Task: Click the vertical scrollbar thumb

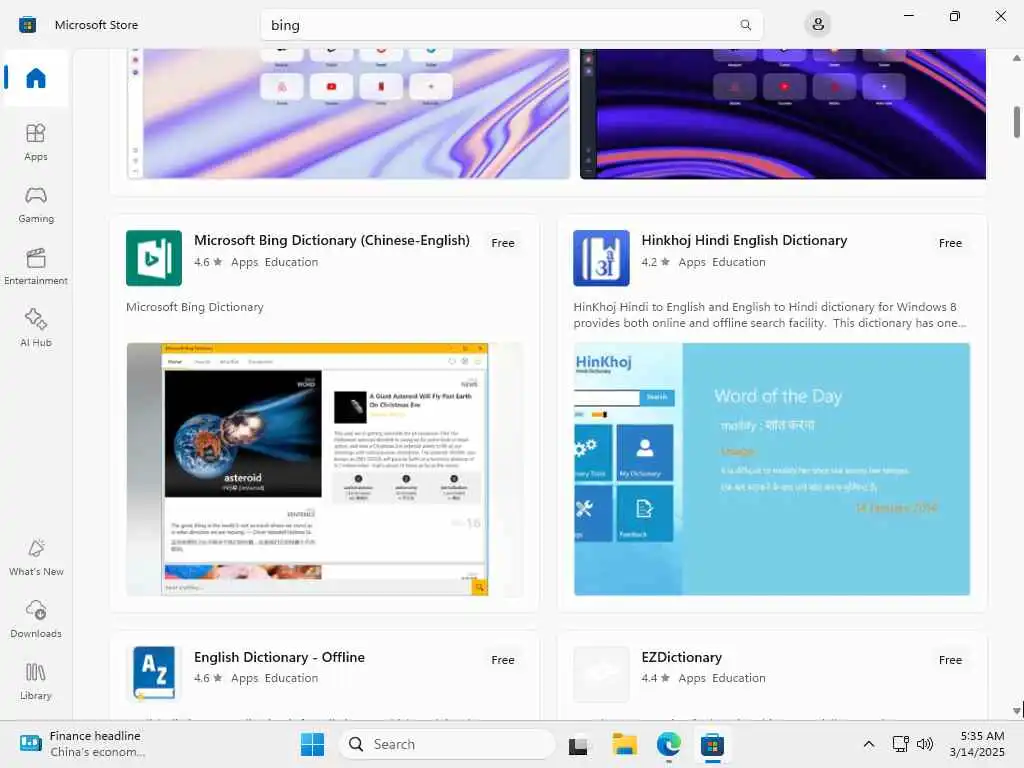Action: pos(1017,122)
